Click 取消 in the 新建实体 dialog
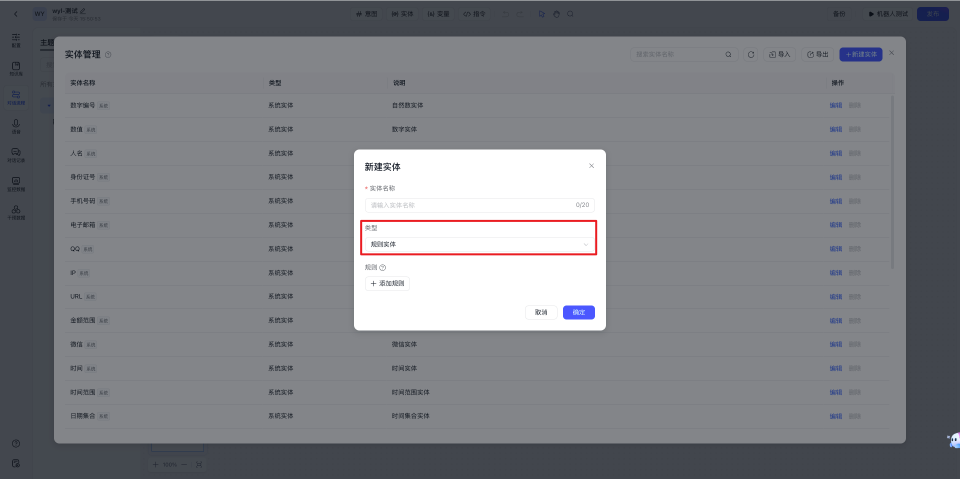This screenshot has width=960, height=479. (x=541, y=312)
